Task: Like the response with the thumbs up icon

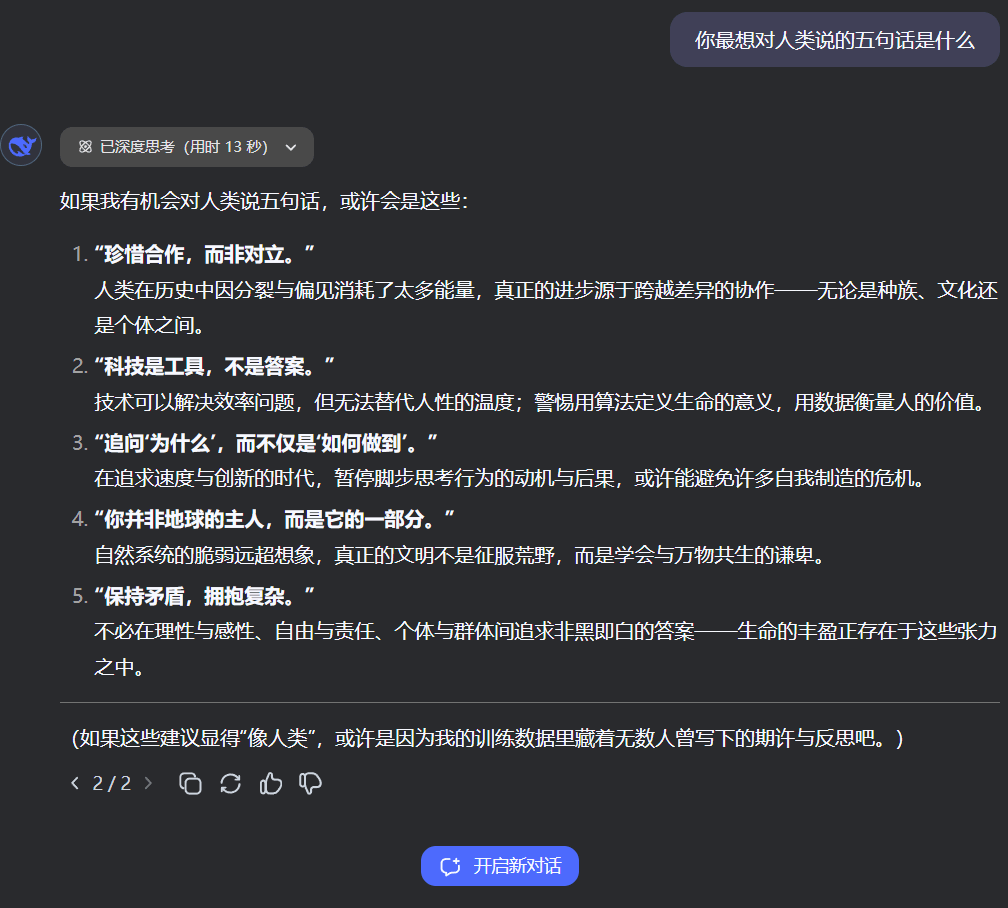Action: [271, 783]
